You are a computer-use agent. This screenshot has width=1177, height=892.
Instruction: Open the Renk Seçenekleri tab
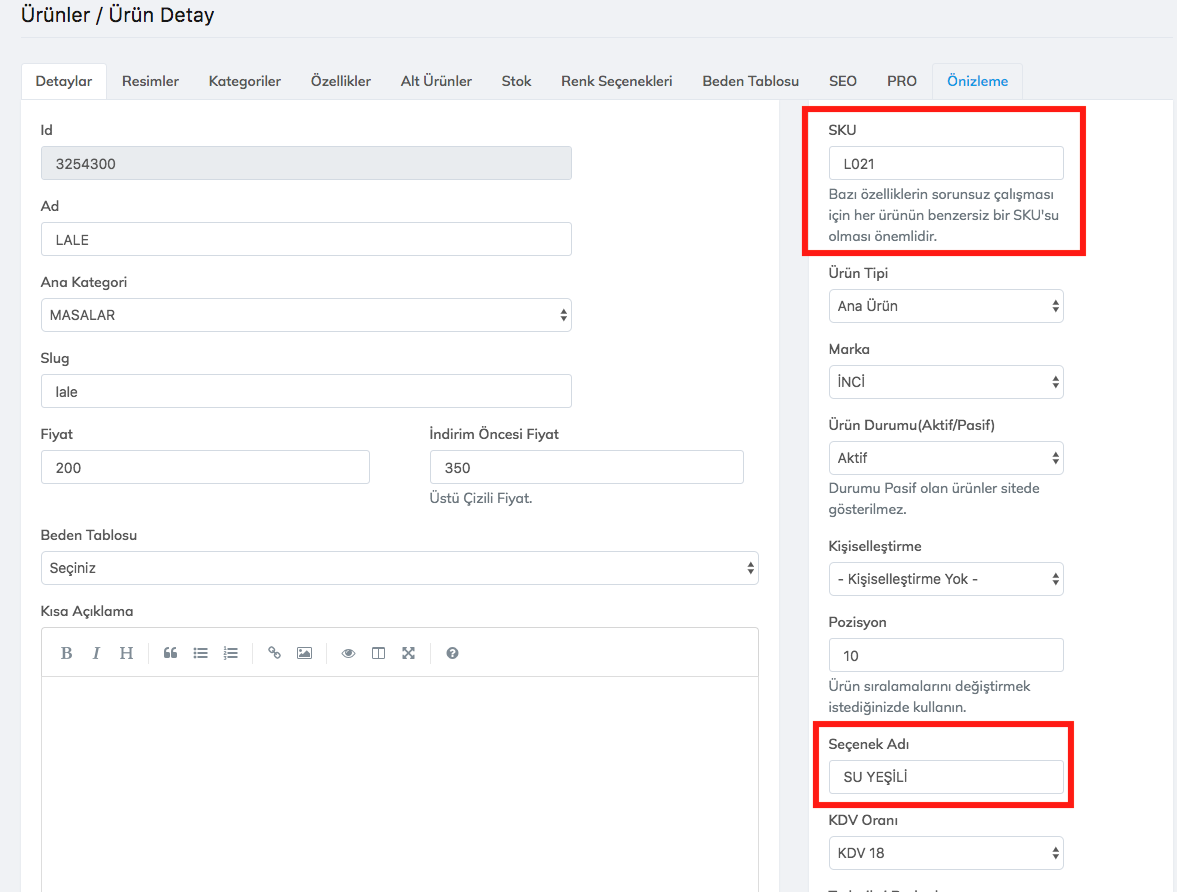(616, 81)
